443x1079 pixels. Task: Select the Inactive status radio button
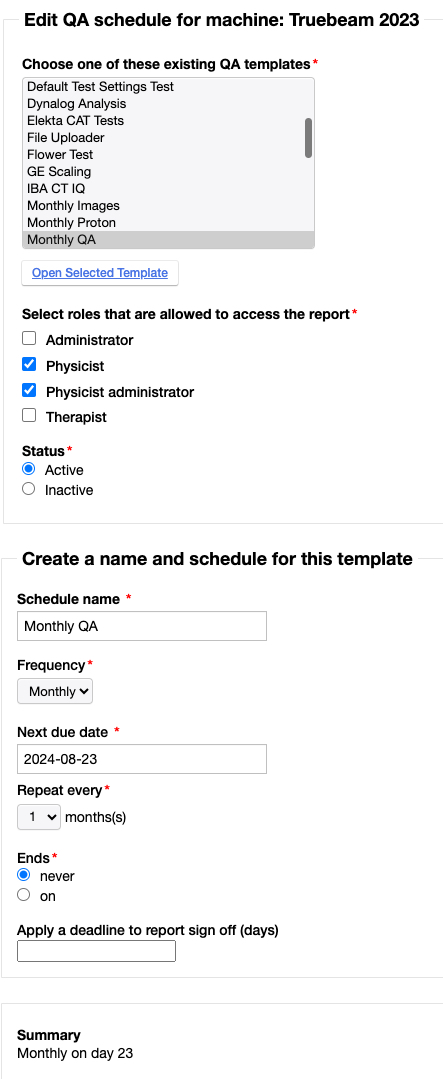(28, 489)
